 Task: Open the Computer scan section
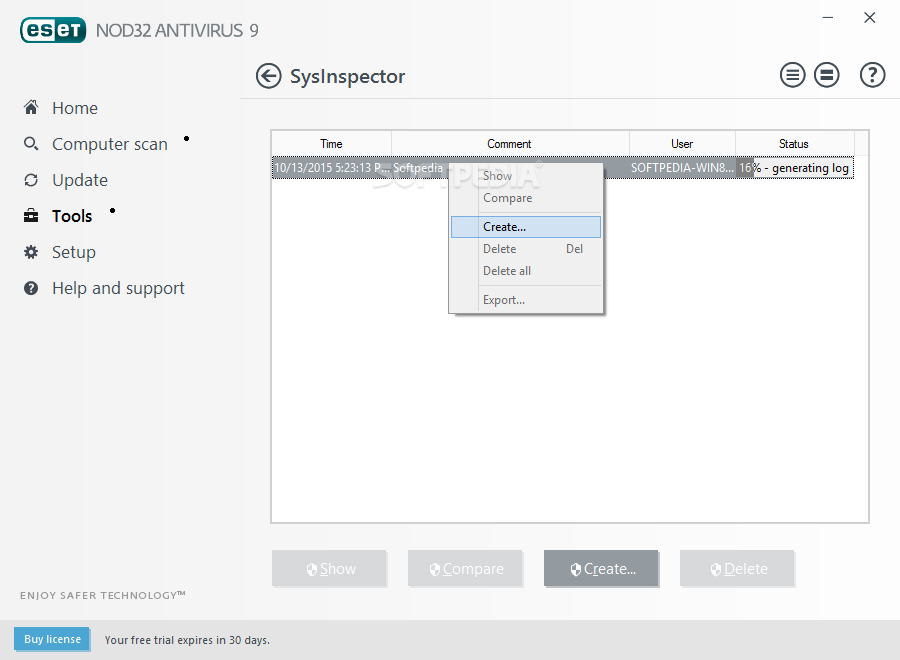coord(110,144)
